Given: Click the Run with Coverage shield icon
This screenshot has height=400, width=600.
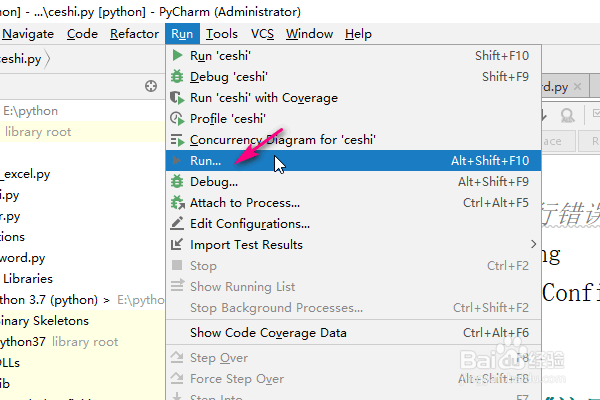Looking at the screenshot, I should (178, 98).
